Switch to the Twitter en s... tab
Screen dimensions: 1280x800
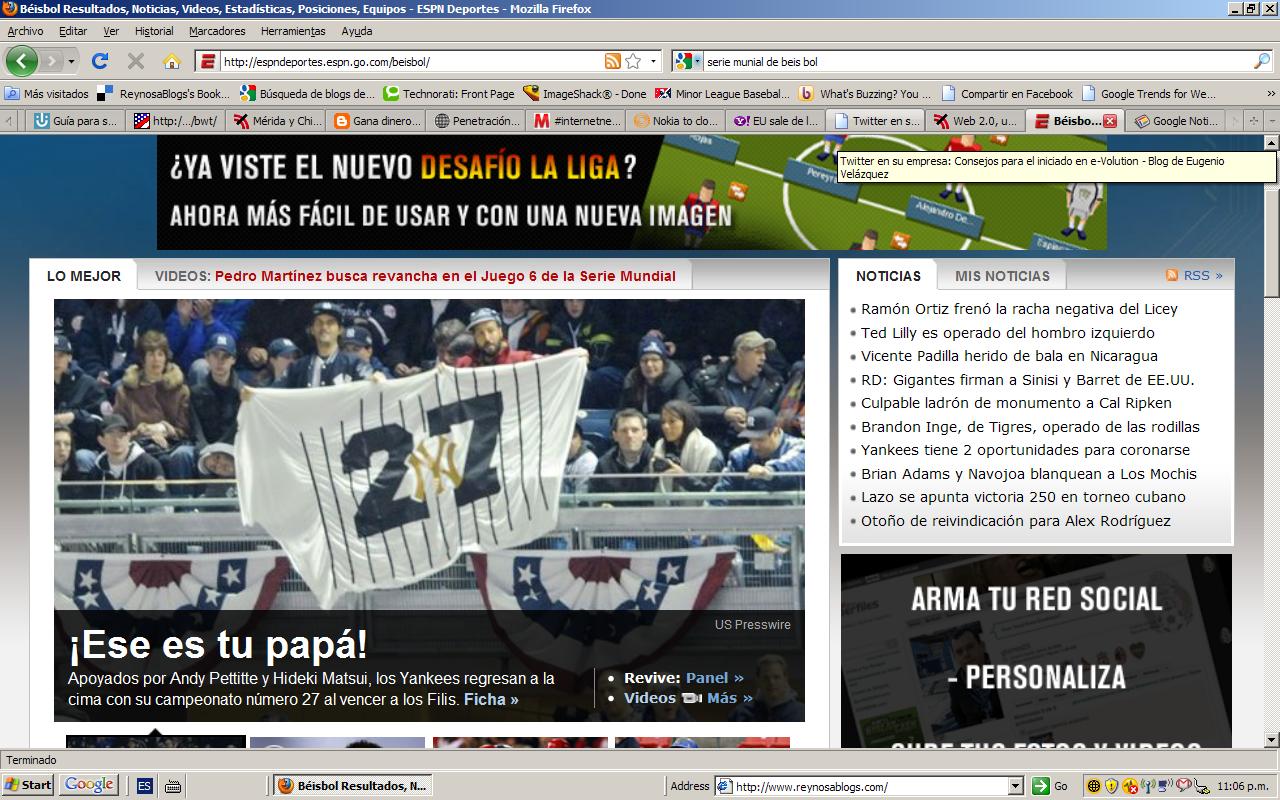point(876,121)
